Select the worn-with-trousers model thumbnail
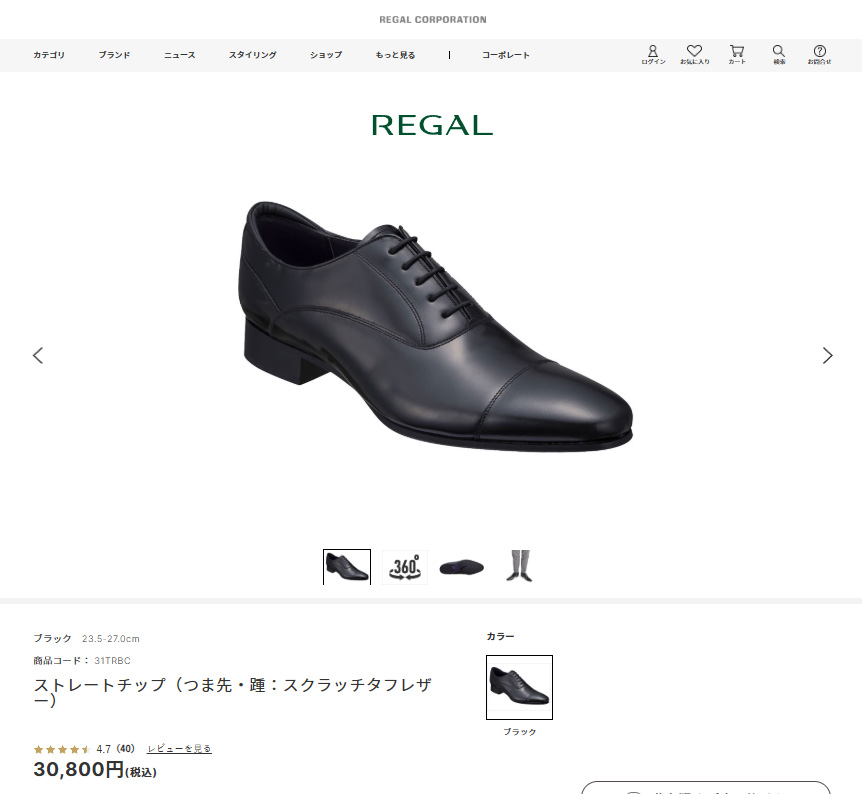The image size is (862, 794). [520, 566]
